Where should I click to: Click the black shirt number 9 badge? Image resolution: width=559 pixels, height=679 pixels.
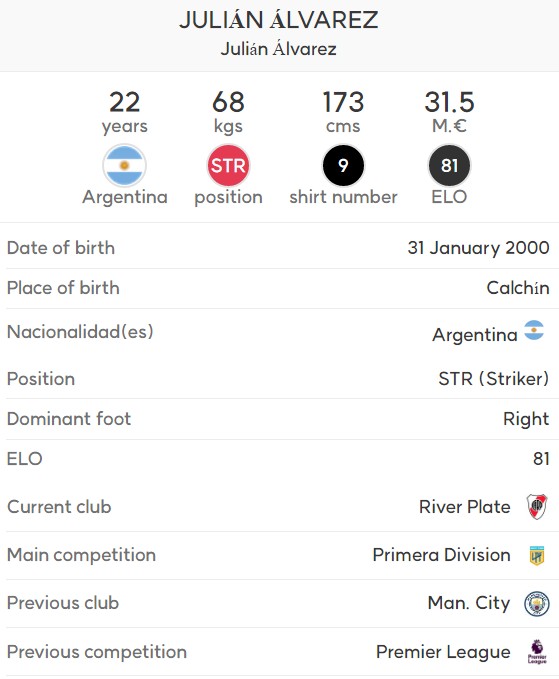(x=343, y=165)
